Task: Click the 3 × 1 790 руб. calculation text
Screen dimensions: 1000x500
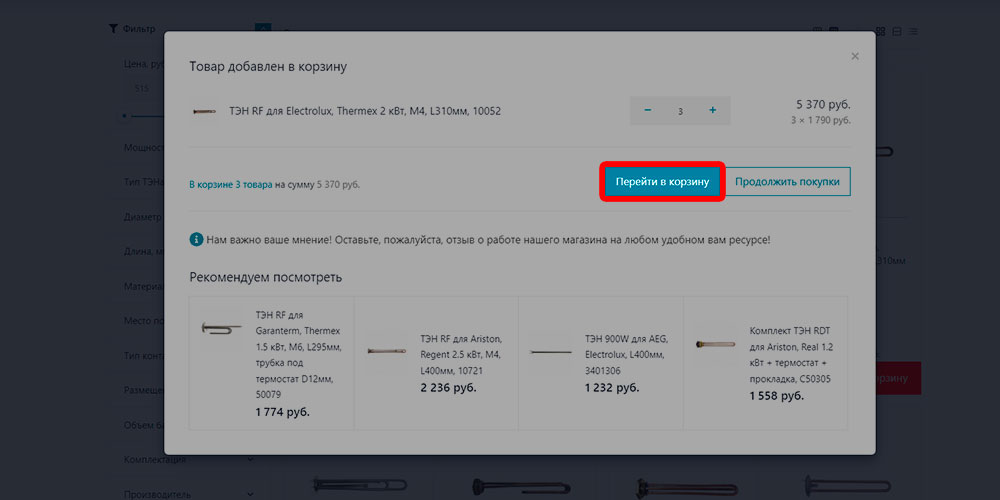Action: (x=820, y=120)
